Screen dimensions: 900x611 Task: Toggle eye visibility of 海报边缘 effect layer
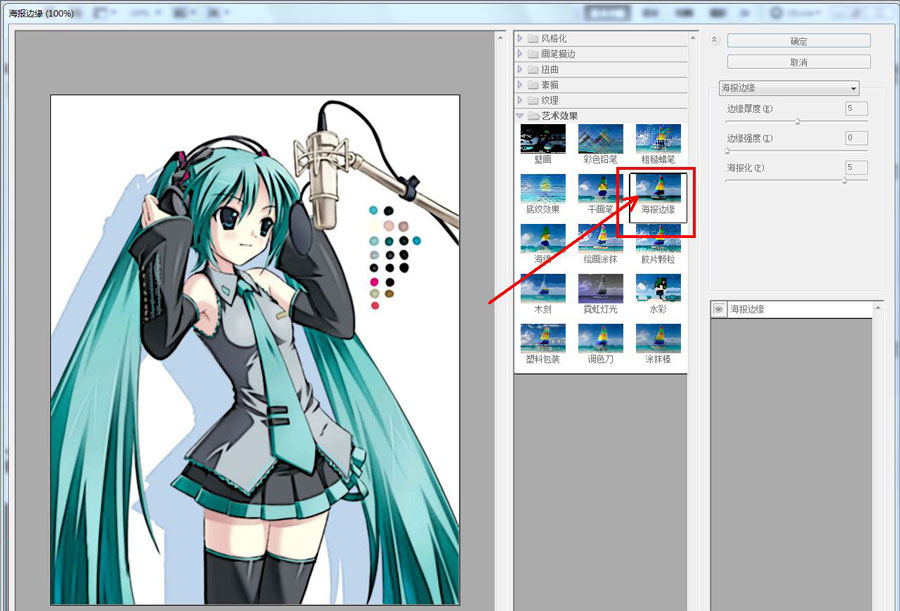coord(719,309)
